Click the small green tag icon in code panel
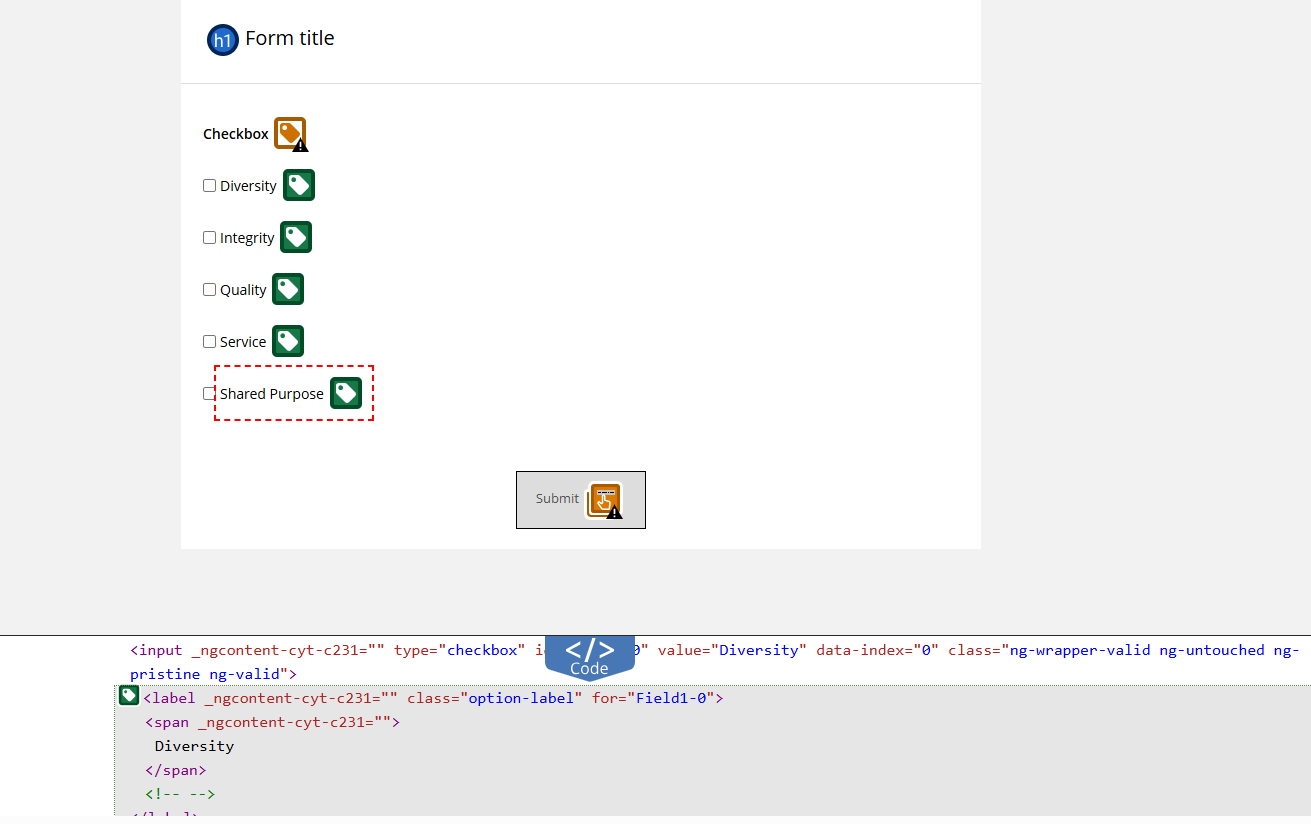1311x824 pixels. click(x=129, y=696)
